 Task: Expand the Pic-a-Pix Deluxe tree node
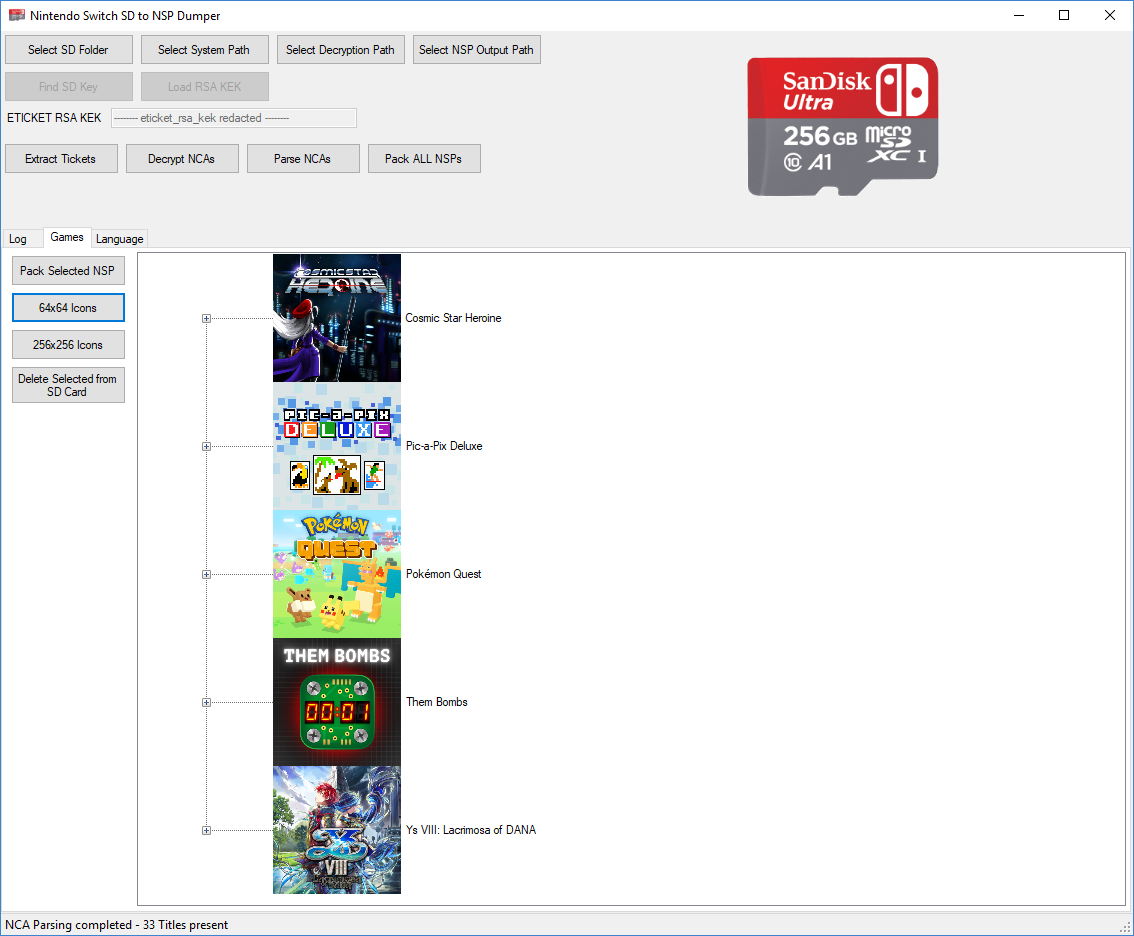[207, 447]
